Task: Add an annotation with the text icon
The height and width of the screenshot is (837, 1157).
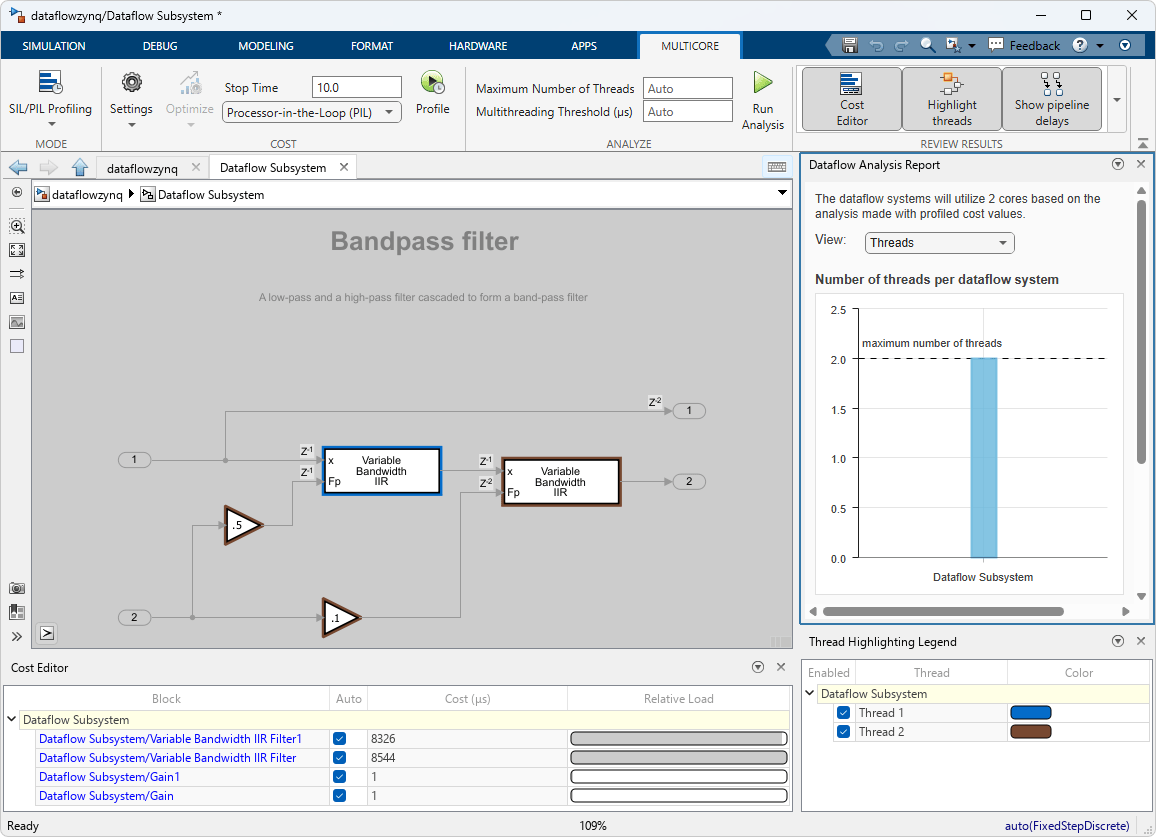Action: [17, 298]
